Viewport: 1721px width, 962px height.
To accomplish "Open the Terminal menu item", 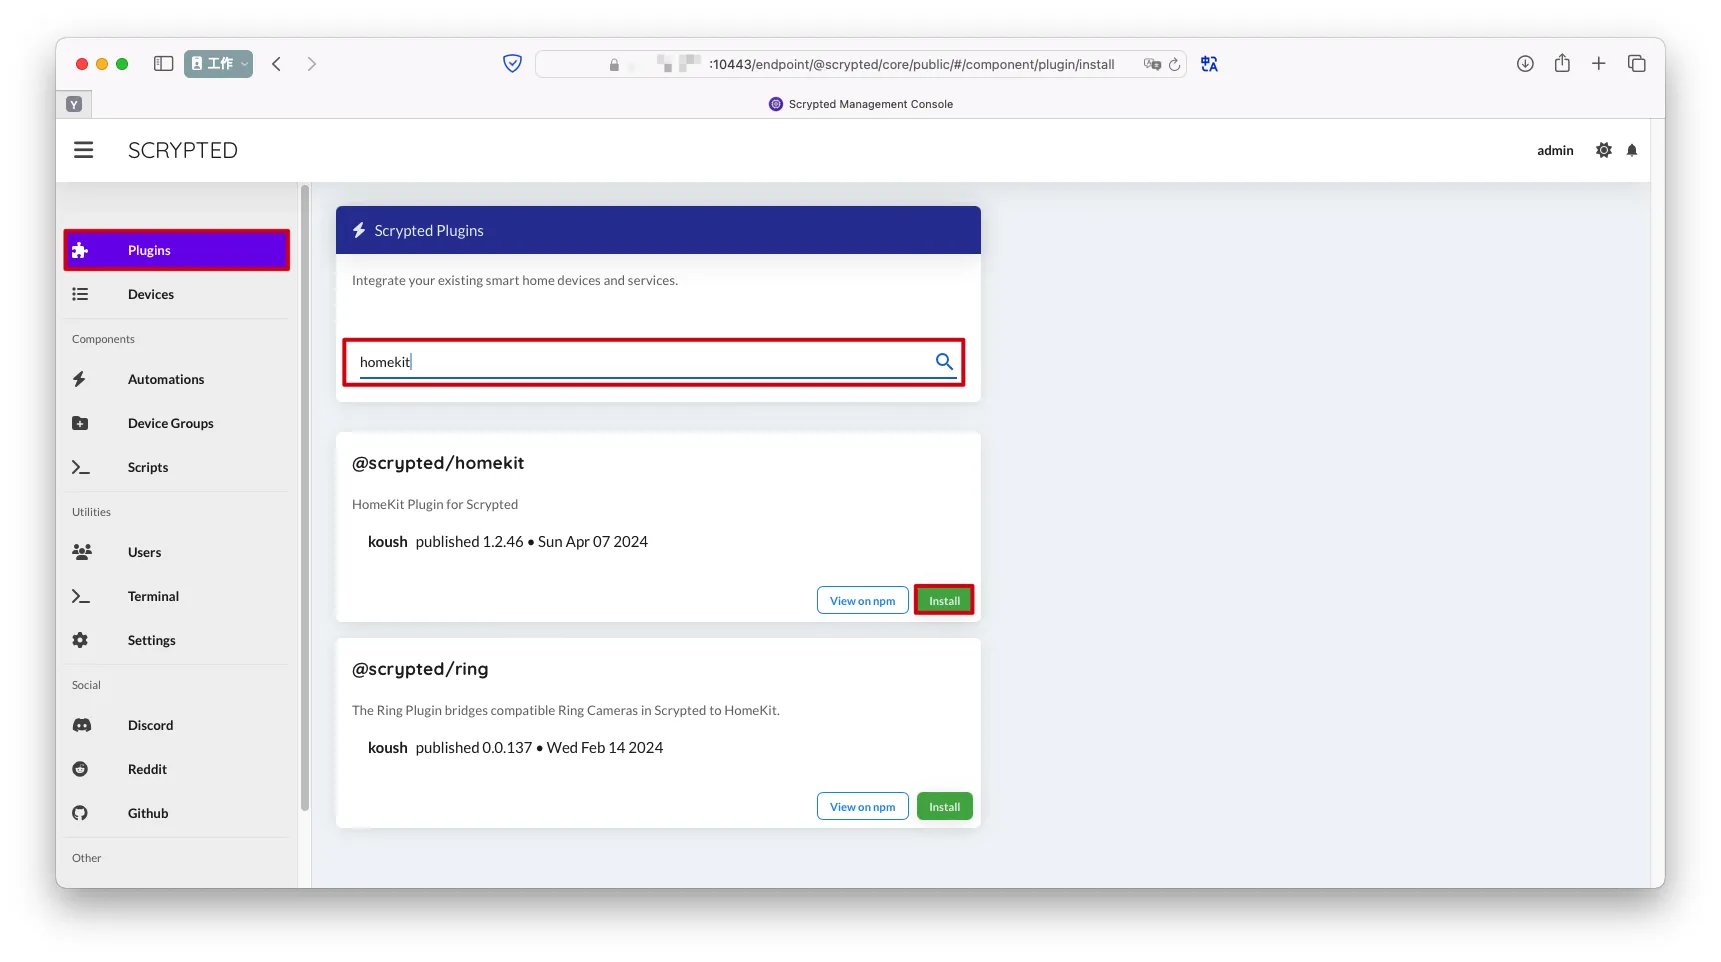I will point(177,596).
